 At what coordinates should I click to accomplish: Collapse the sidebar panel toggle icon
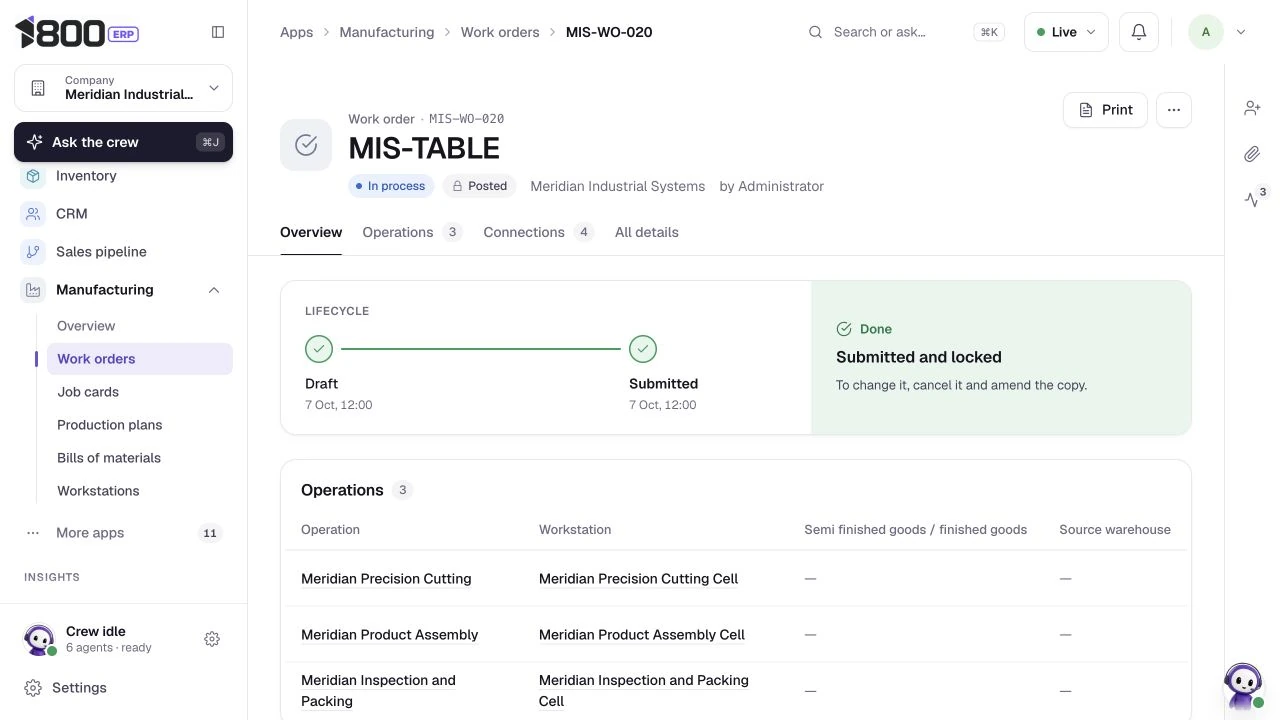coord(218,32)
